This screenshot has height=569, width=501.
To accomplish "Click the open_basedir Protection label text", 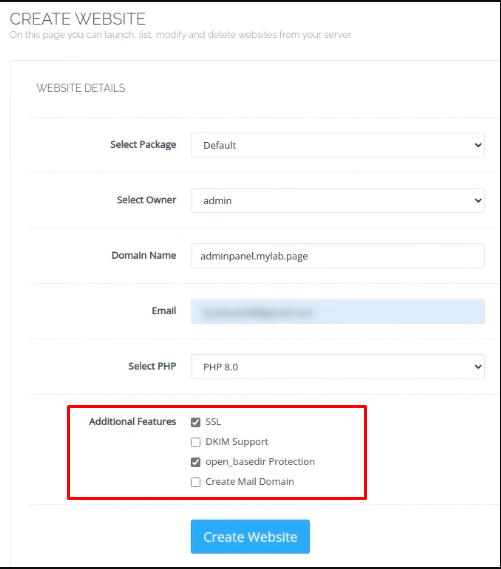I will 260,462.
